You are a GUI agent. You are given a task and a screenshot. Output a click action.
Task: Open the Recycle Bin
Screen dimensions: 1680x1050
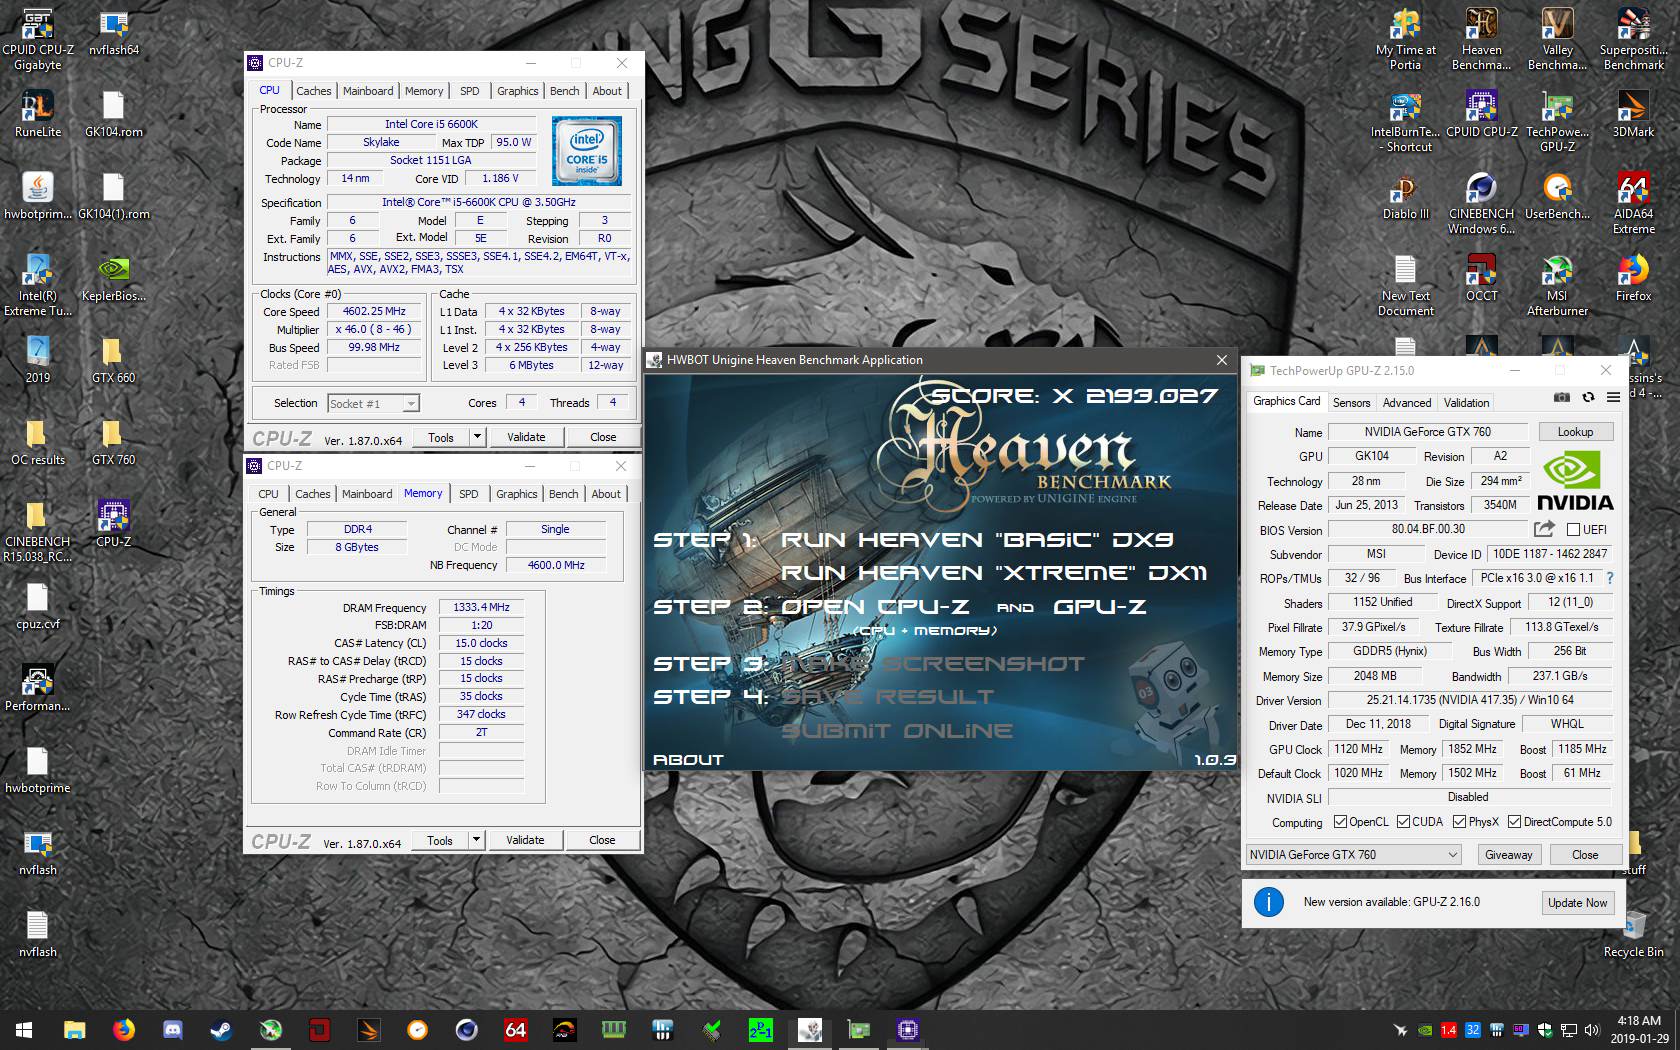1633,934
